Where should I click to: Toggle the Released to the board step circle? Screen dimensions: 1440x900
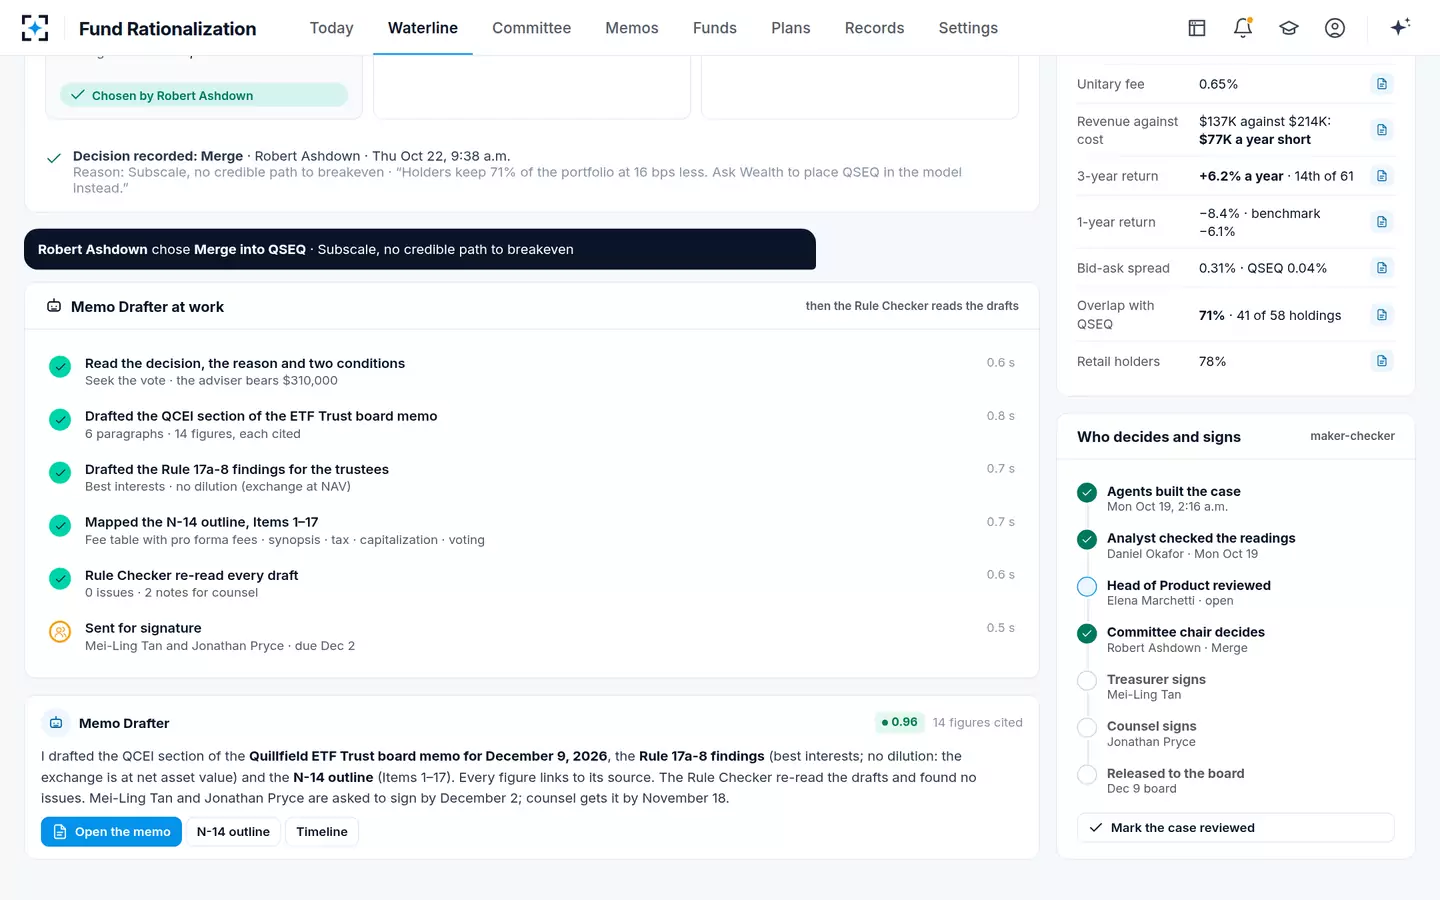(x=1087, y=775)
